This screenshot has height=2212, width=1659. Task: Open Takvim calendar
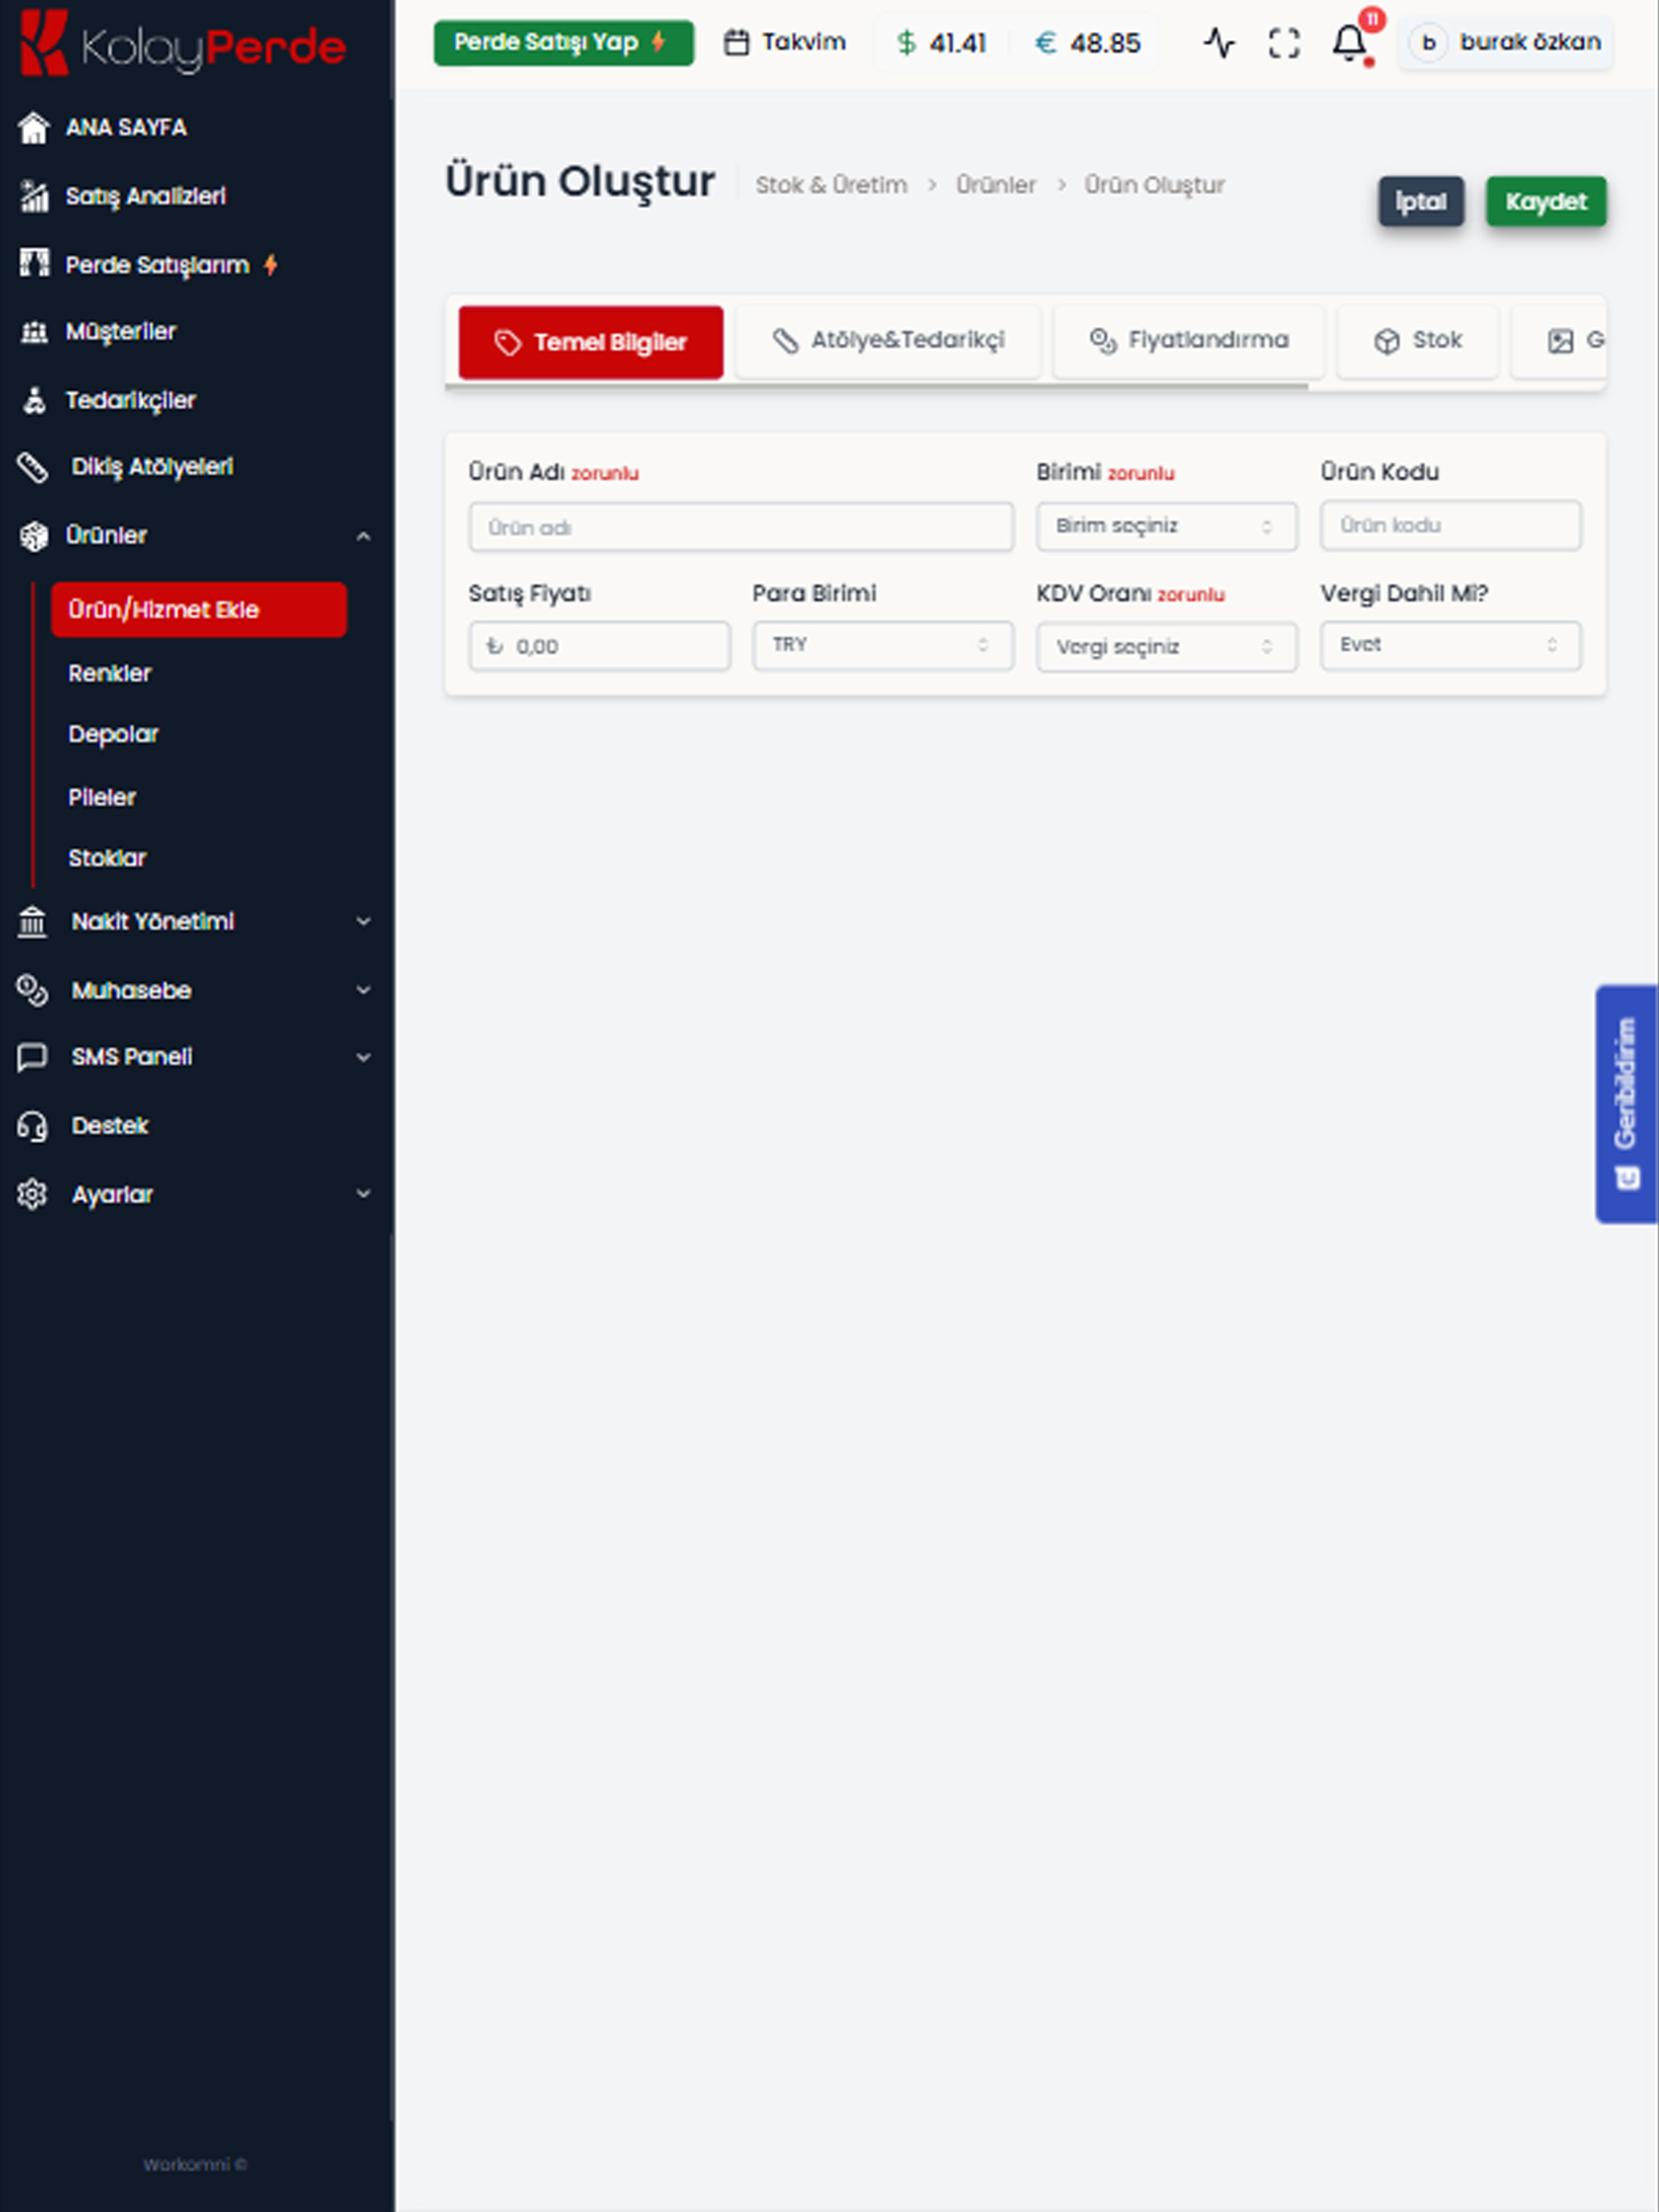(x=784, y=43)
